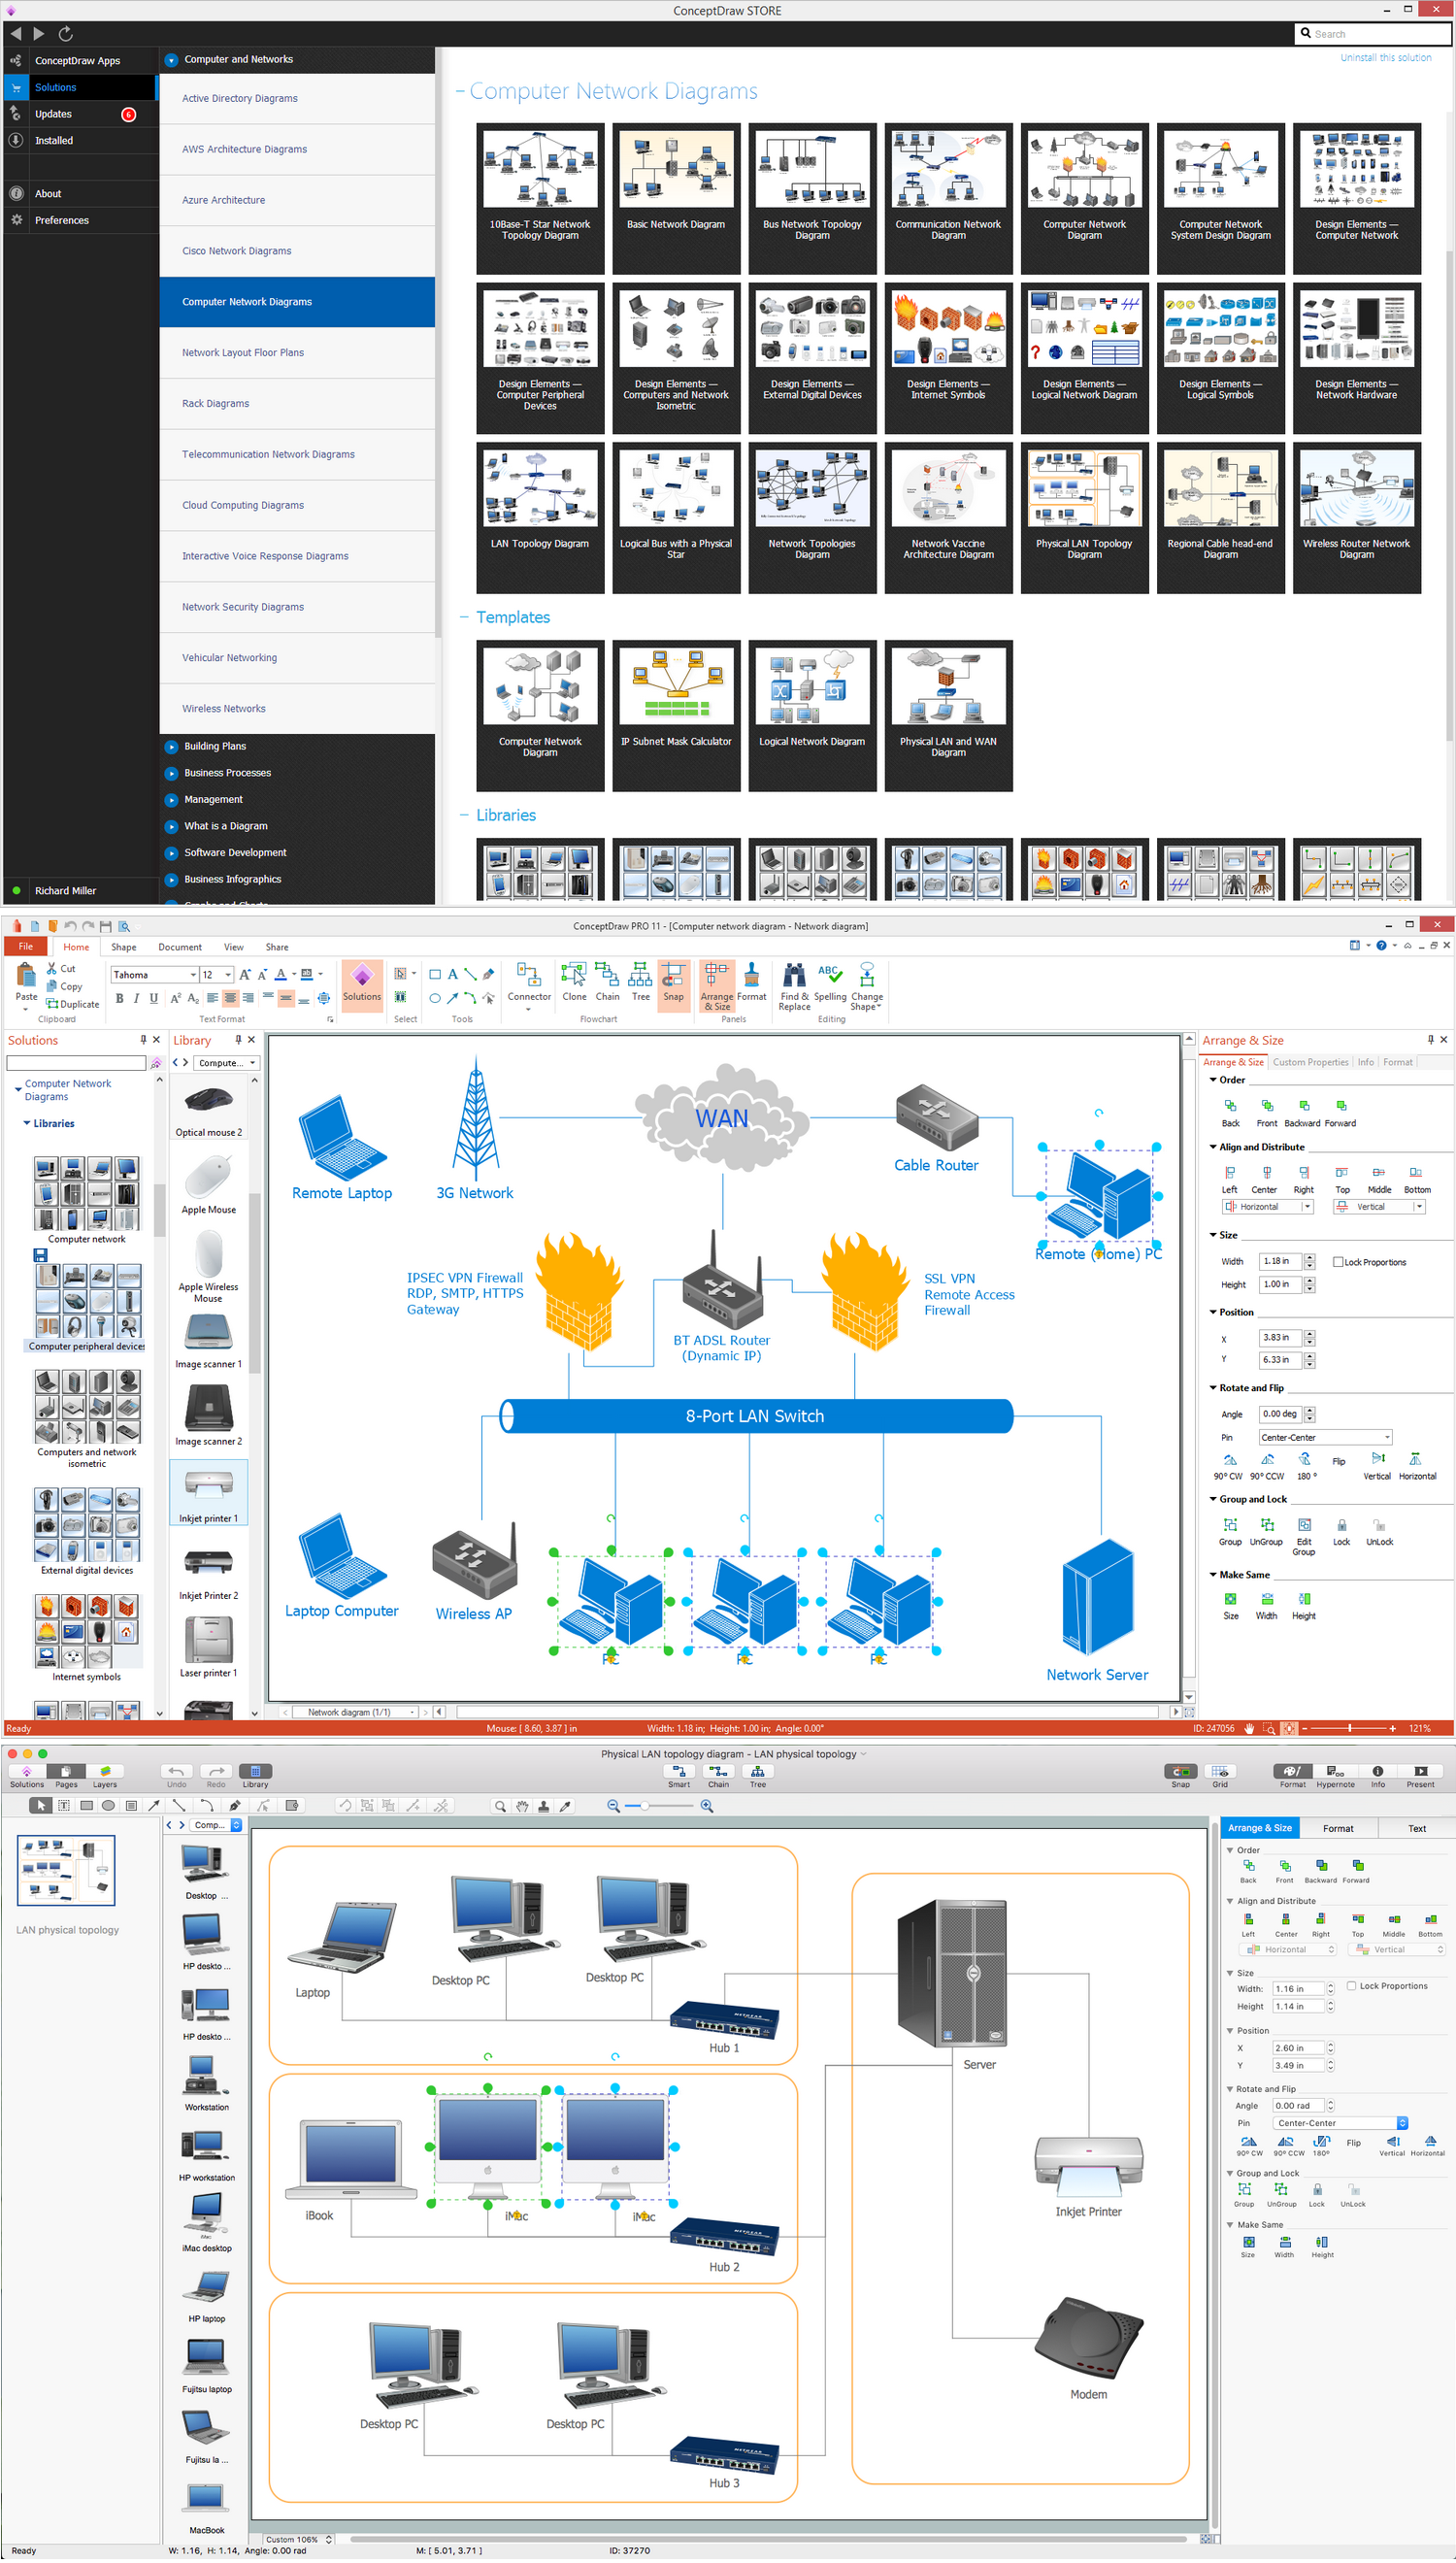Click the Search field in ConceptDraw STORE
The height and width of the screenshot is (2563, 1456).
point(1373,34)
